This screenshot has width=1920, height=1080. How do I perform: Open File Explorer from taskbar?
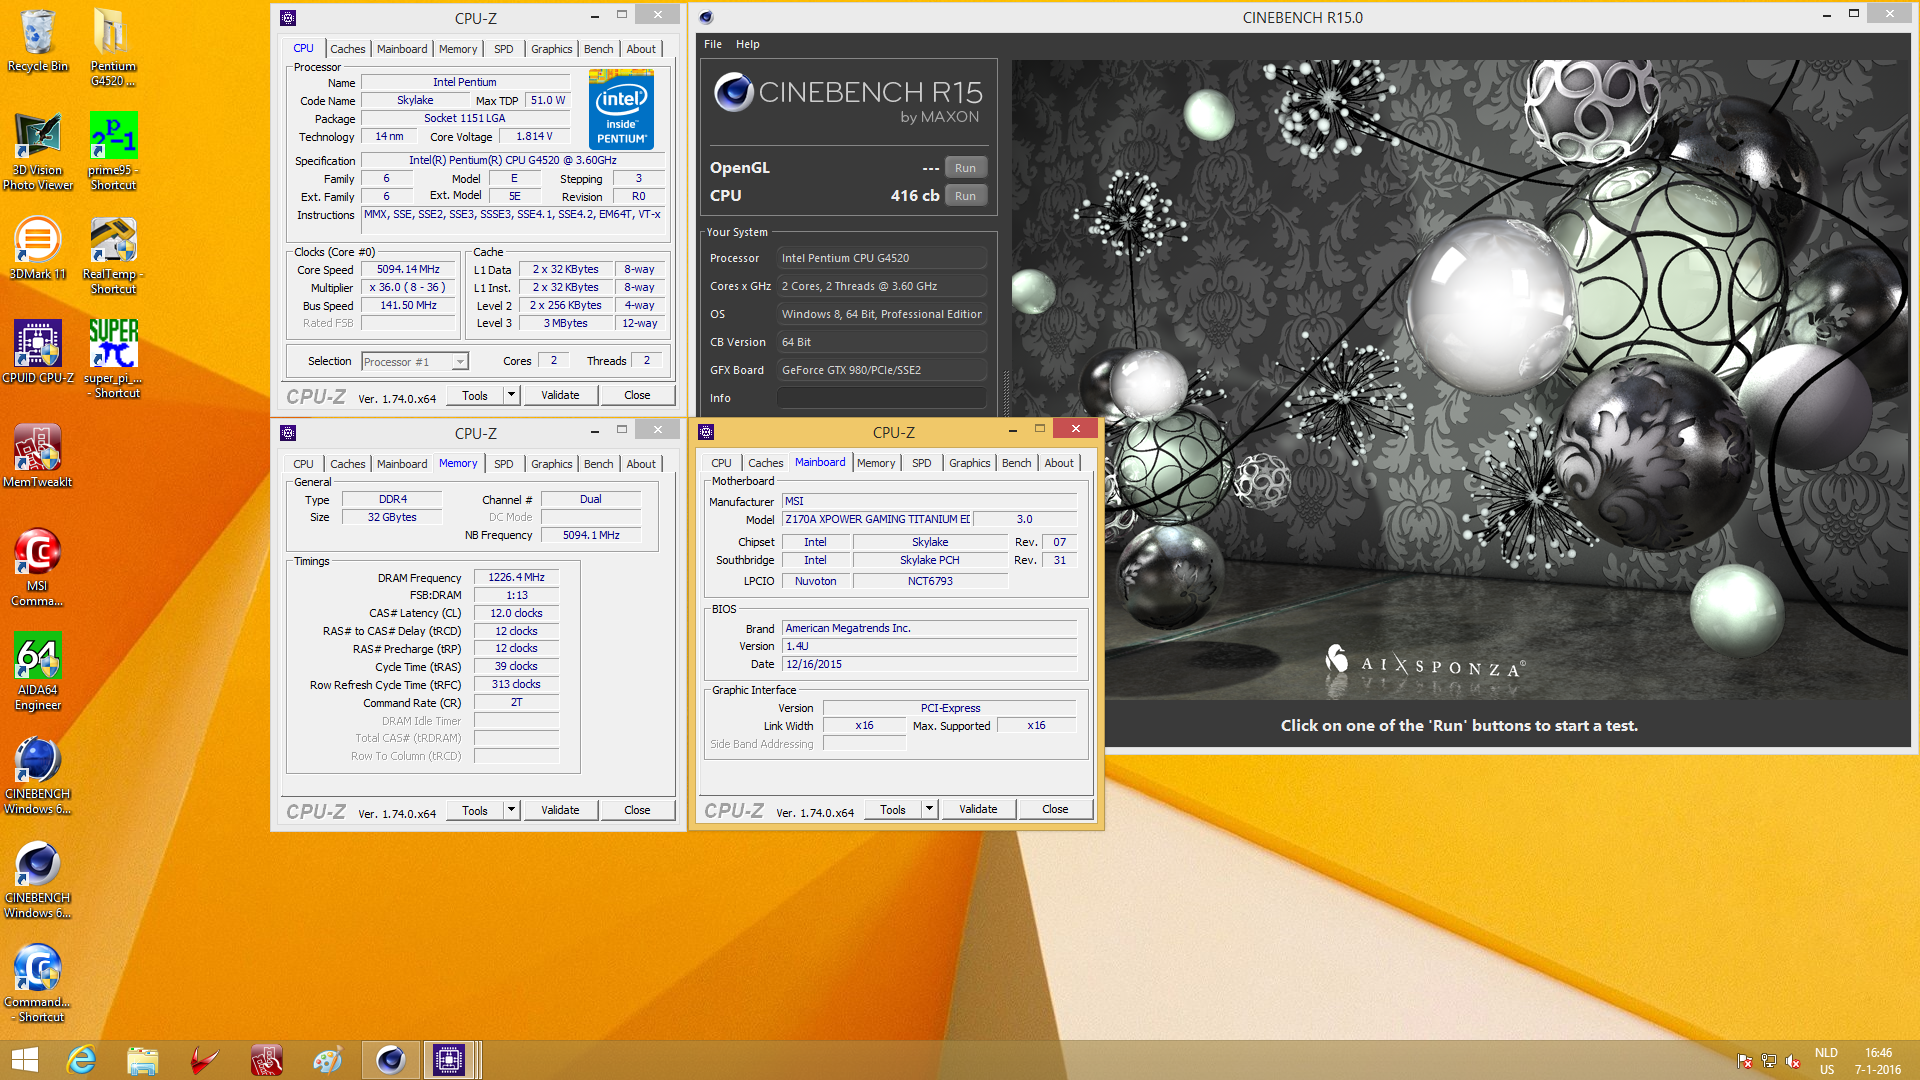pyautogui.click(x=142, y=1060)
